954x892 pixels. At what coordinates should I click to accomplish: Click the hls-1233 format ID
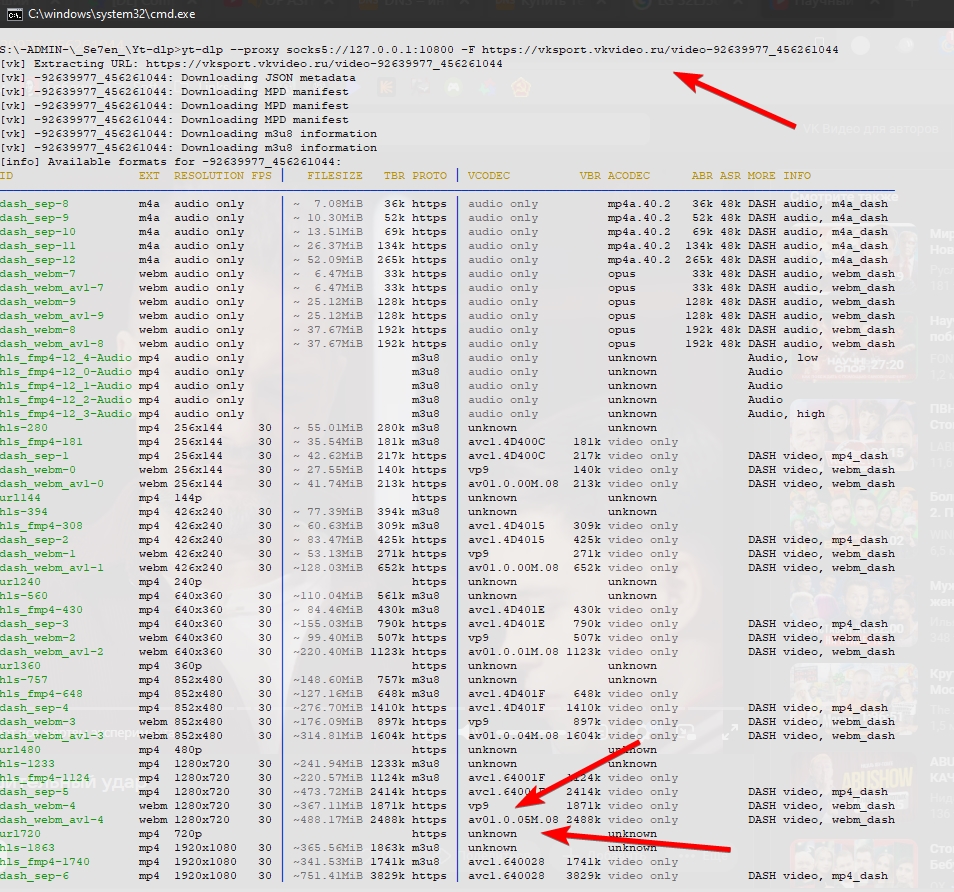click(x=27, y=764)
